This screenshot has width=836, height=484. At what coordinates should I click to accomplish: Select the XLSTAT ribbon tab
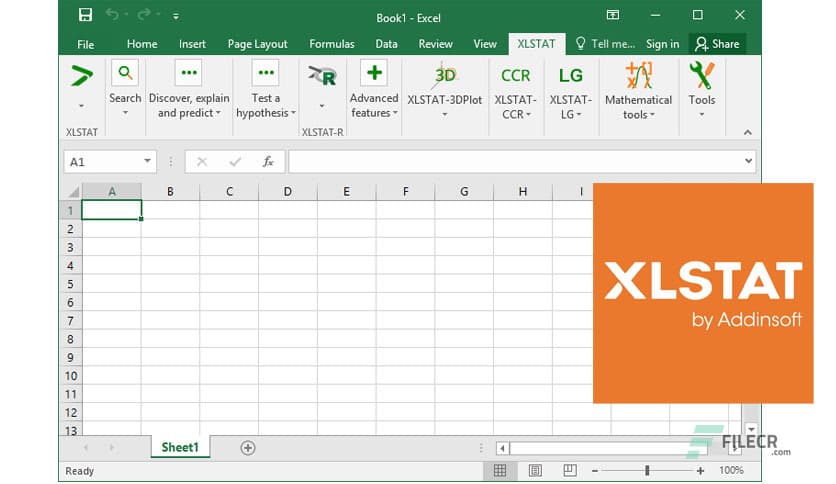[536, 44]
